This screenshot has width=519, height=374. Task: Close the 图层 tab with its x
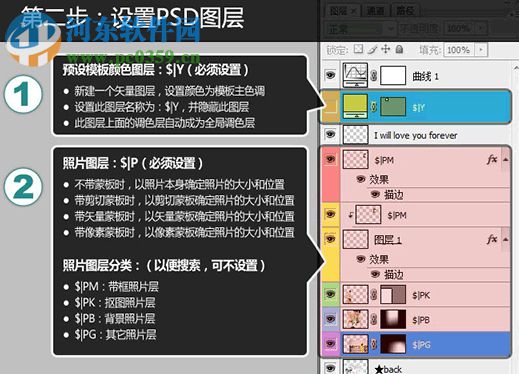pos(354,11)
